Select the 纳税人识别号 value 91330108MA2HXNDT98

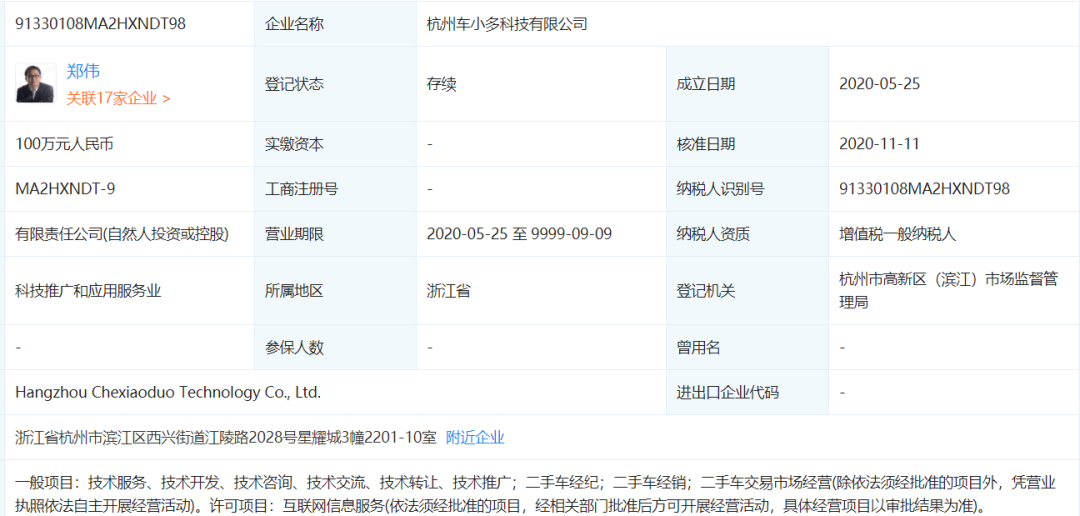coord(924,189)
